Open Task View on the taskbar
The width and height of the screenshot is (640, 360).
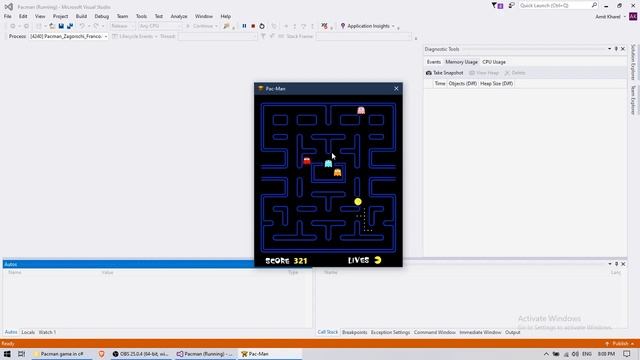click(22, 354)
